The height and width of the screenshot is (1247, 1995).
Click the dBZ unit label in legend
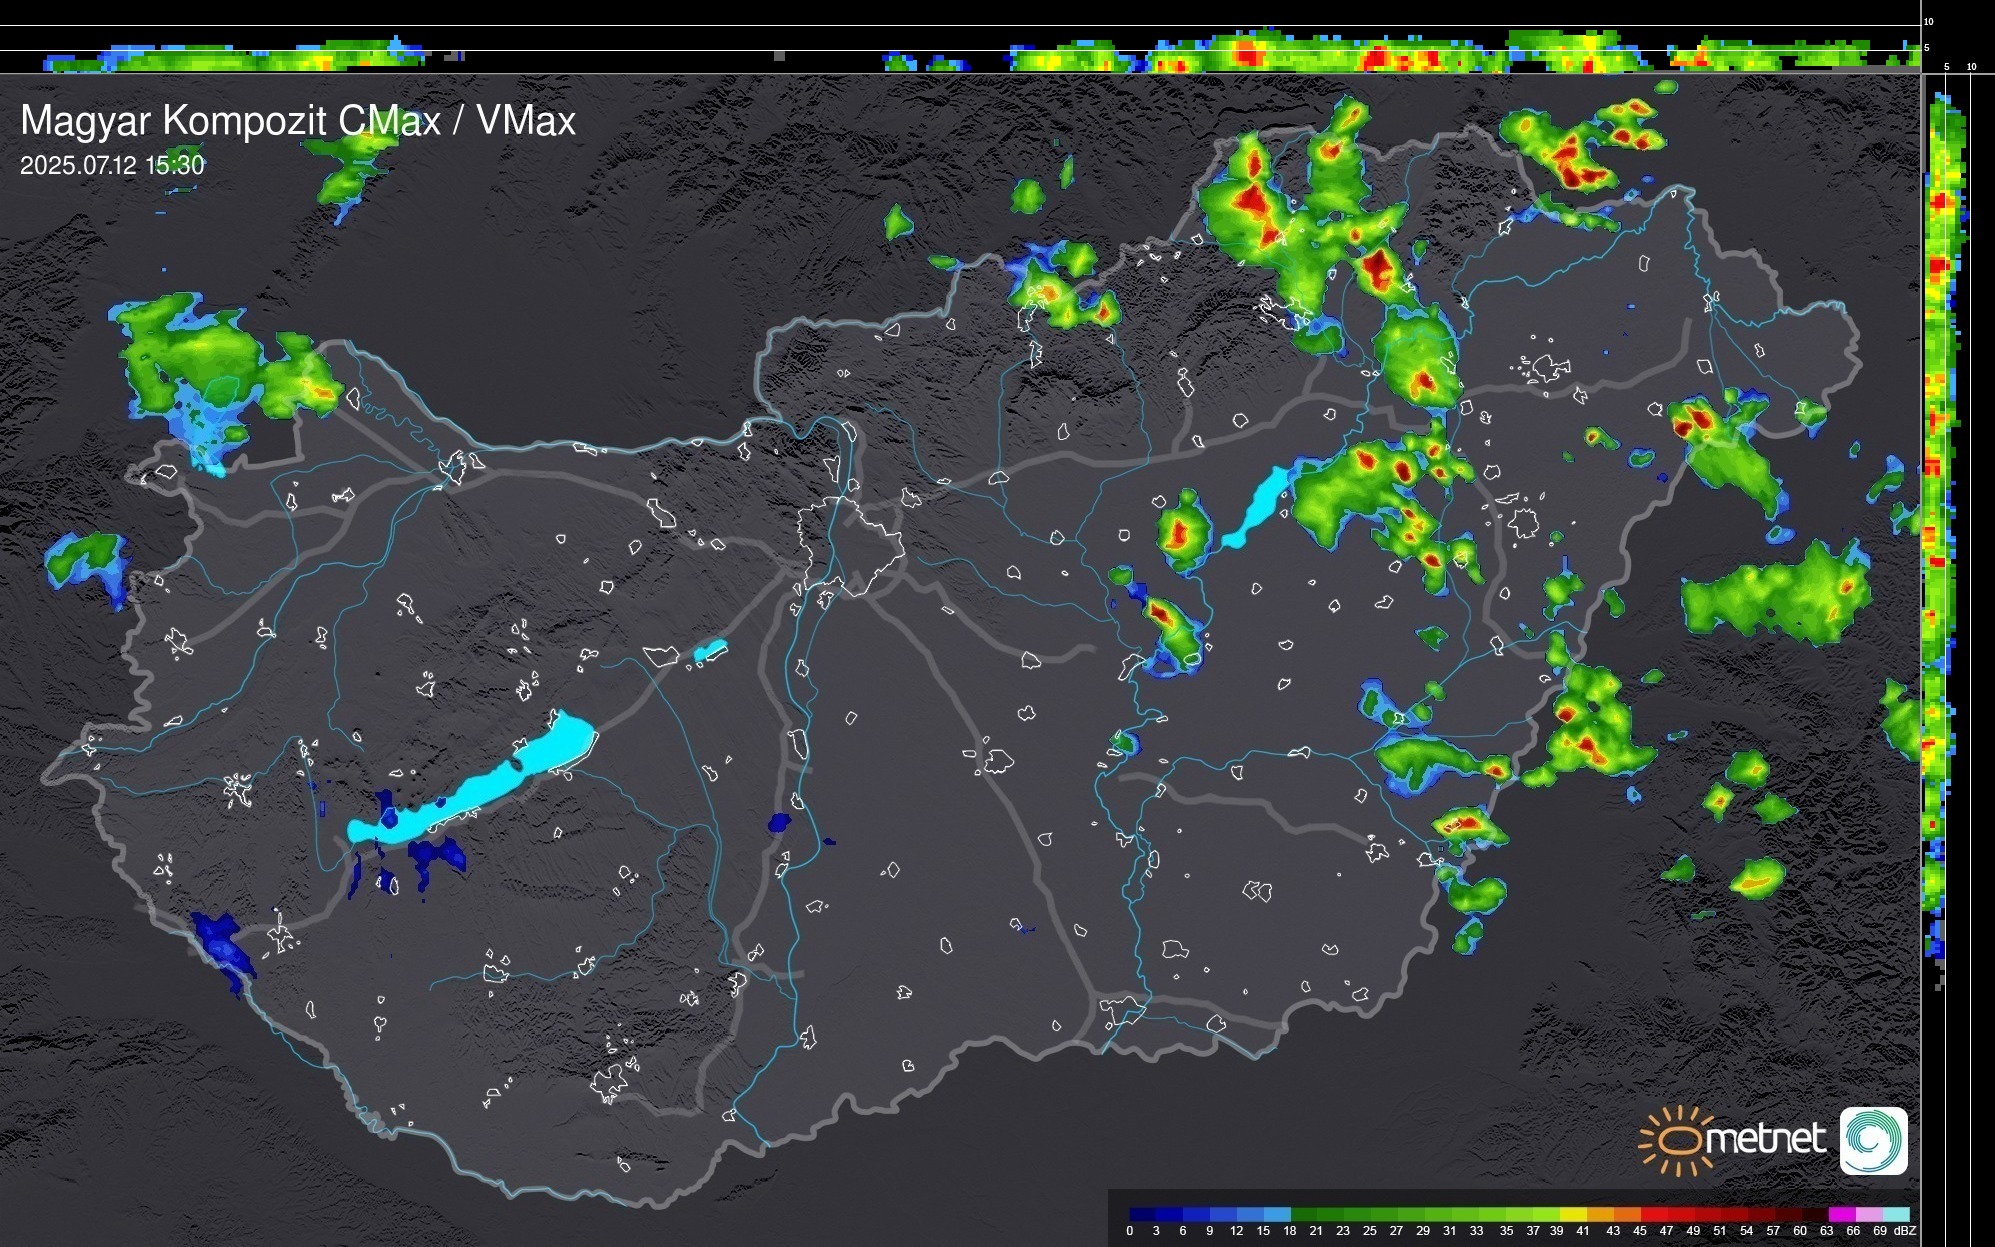tap(1905, 1231)
